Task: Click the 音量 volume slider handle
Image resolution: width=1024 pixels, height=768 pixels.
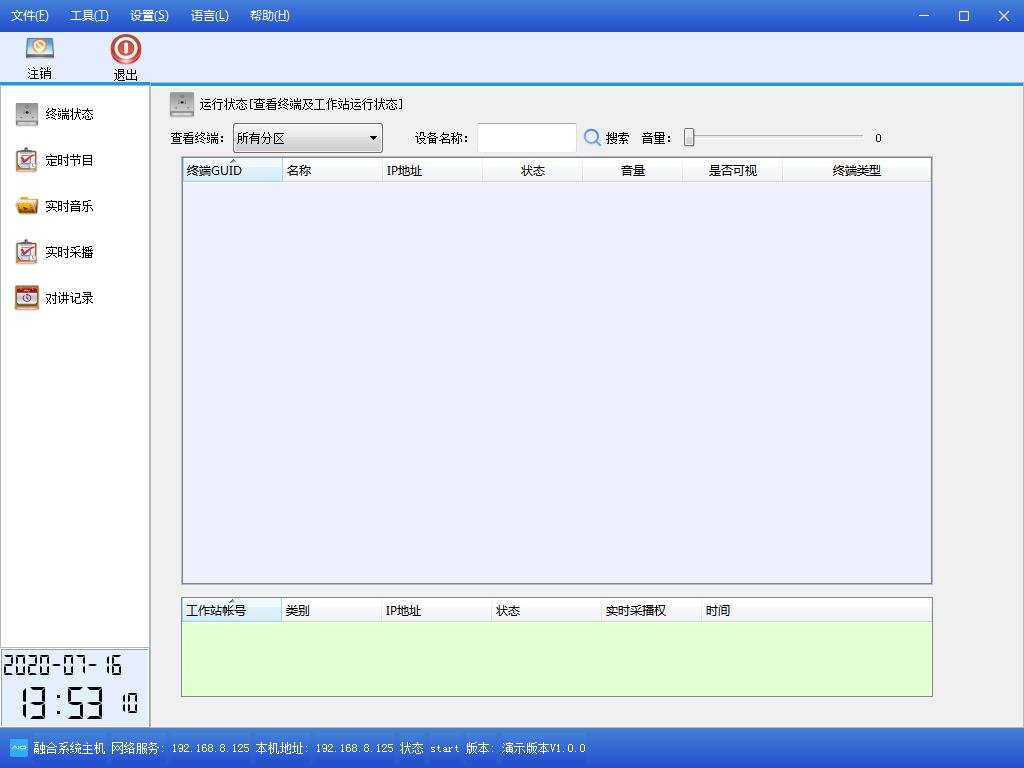Action: pyautogui.click(x=689, y=138)
